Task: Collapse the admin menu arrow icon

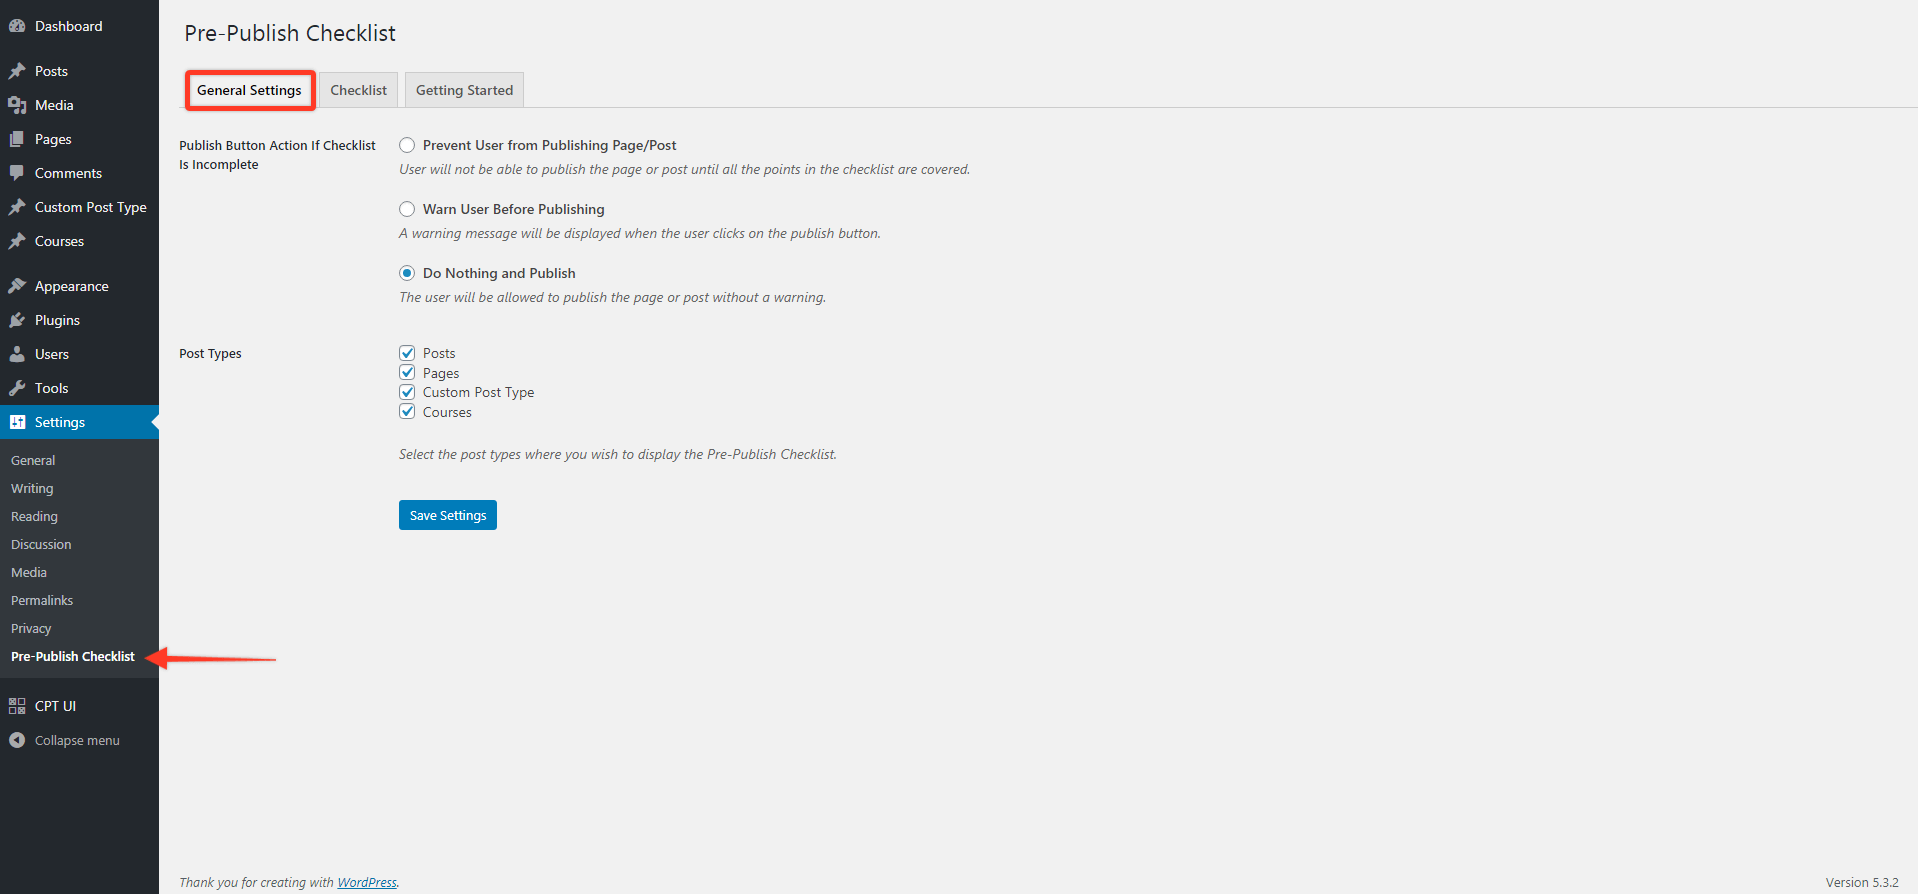Action: 17,740
